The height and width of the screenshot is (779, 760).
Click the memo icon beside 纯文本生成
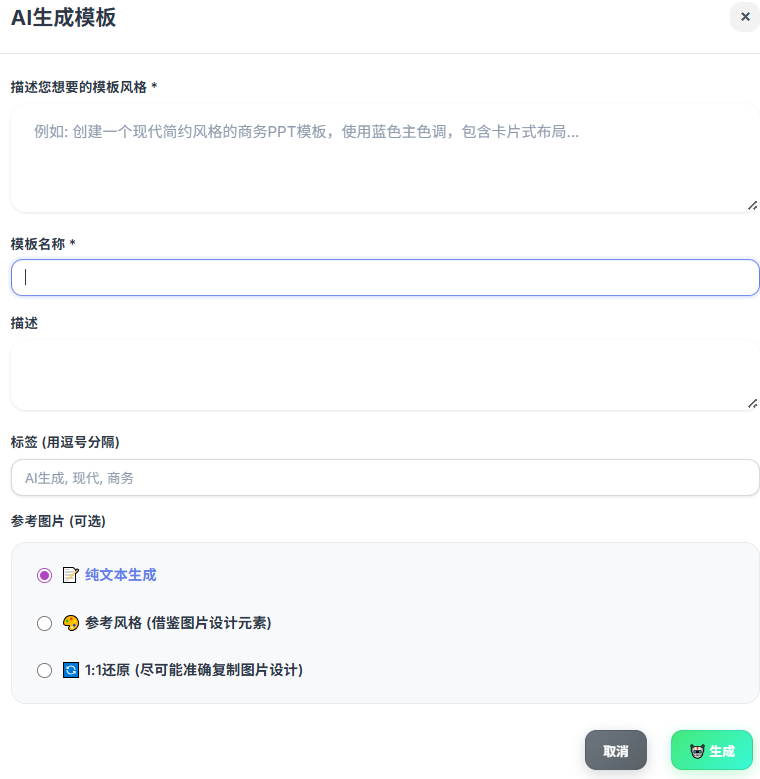pyautogui.click(x=71, y=575)
